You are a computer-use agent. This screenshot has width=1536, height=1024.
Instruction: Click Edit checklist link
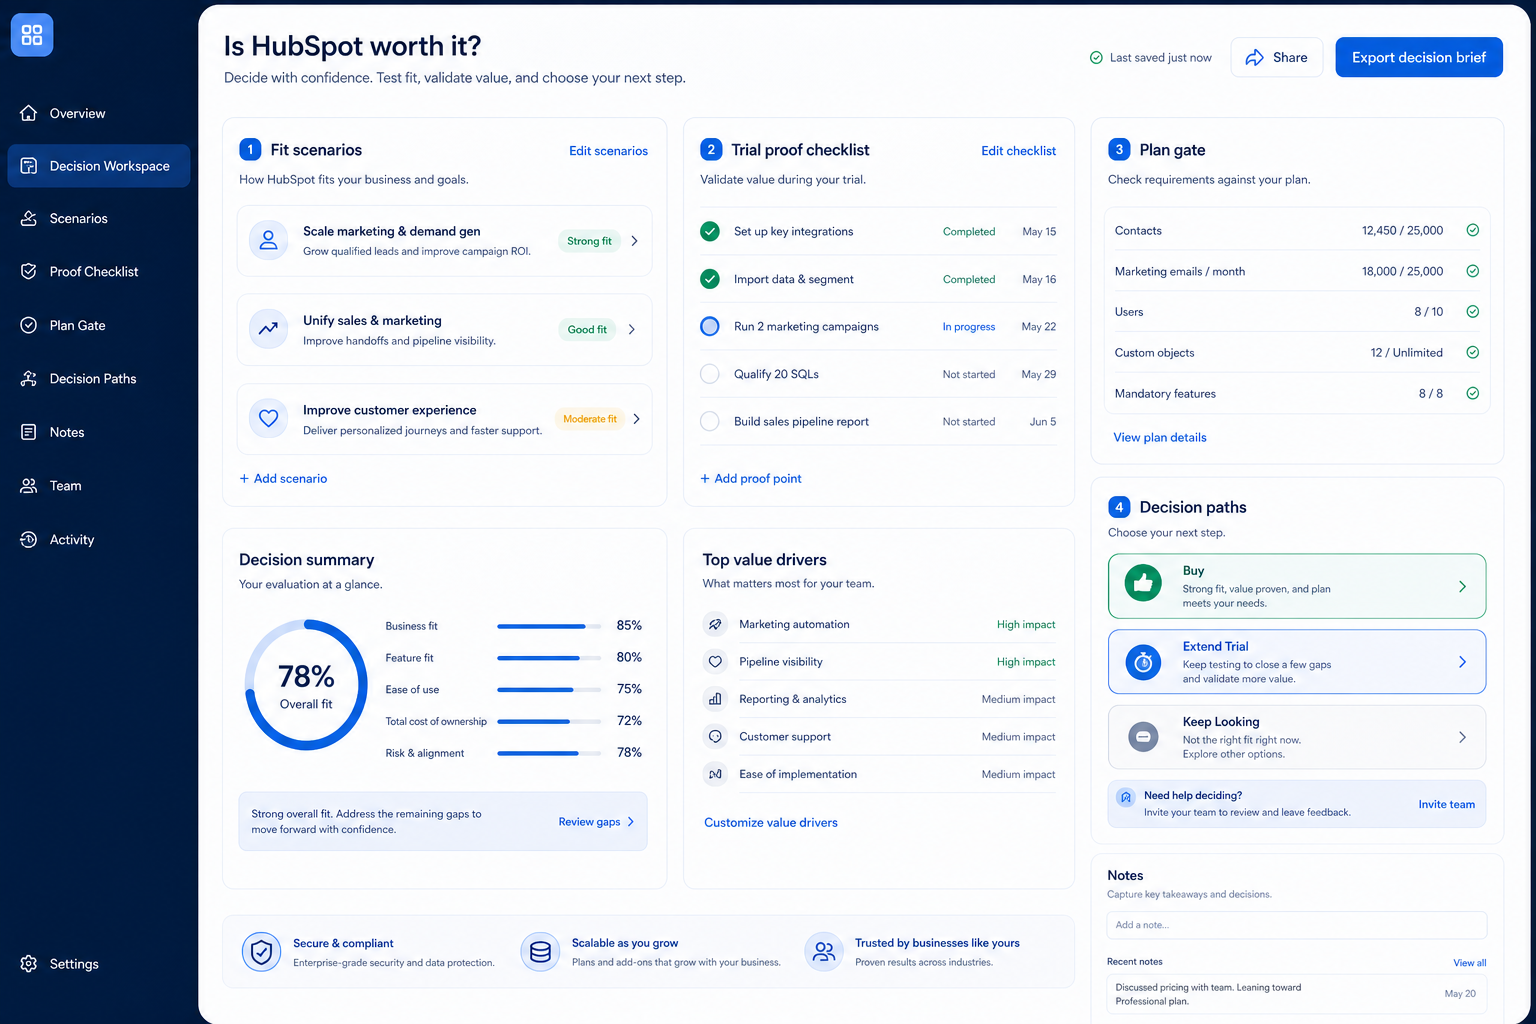(x=1018, y=151)
